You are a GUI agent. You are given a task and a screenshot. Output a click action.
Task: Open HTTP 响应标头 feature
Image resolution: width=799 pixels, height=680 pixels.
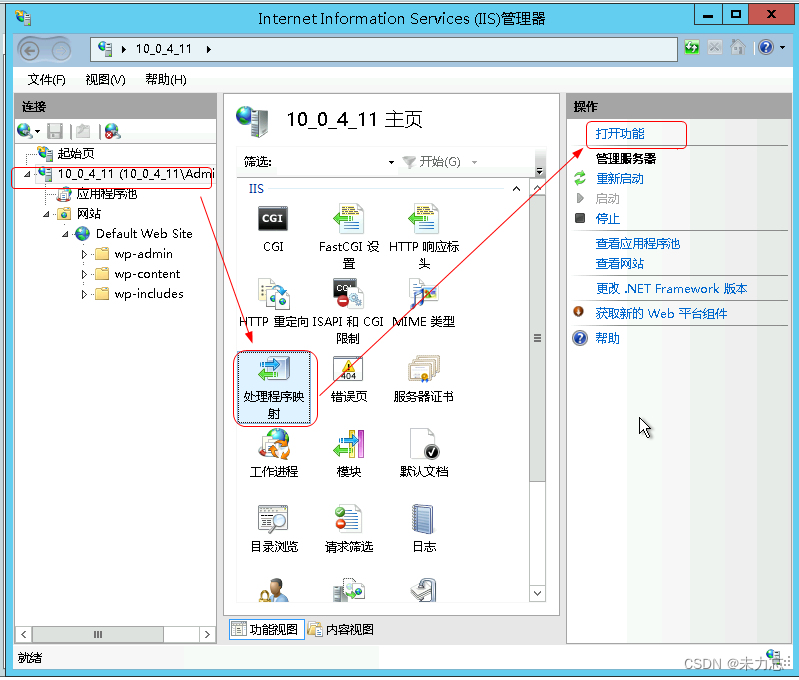pos(423,219)
